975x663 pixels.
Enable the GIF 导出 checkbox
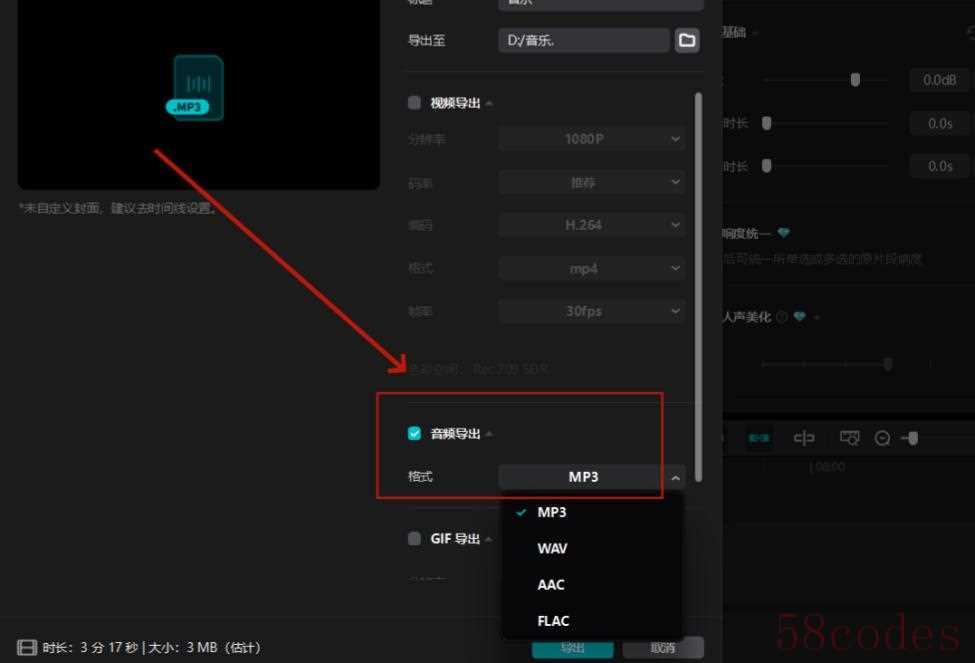pyautogui.click(x=414, y=538)
